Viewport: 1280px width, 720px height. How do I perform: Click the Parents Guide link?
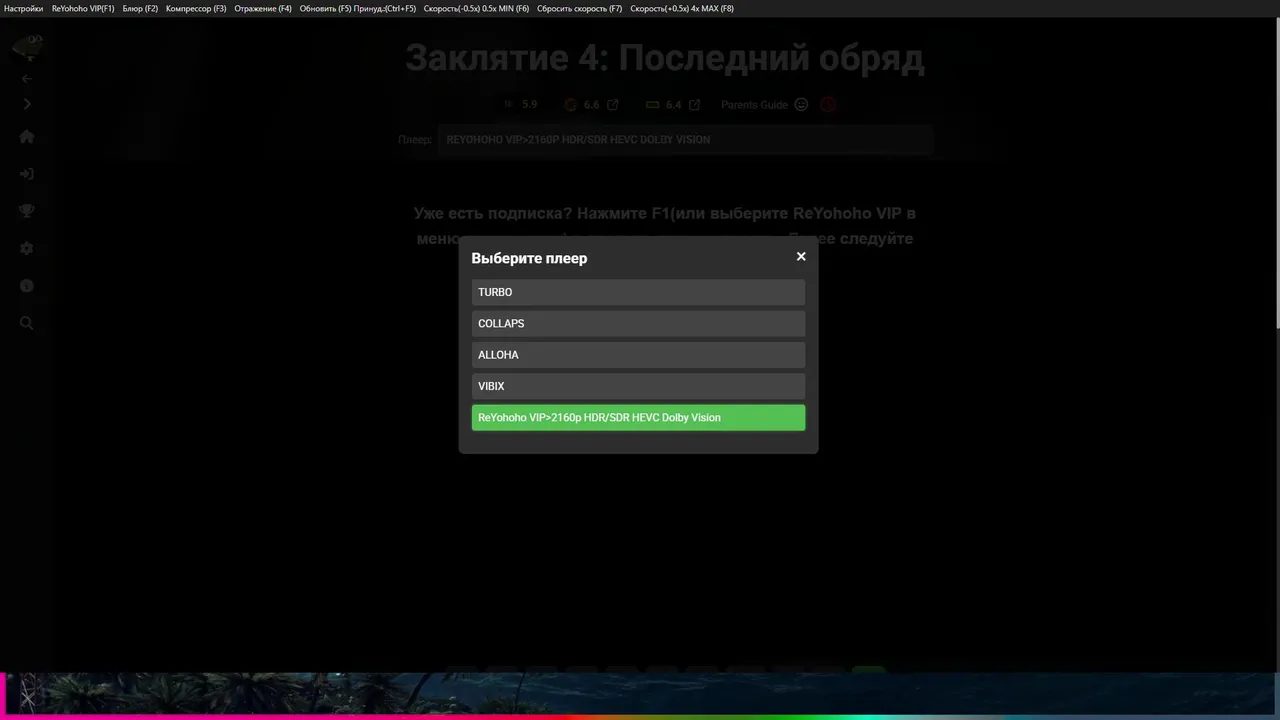pyautogui.click(x=754, y=104)
